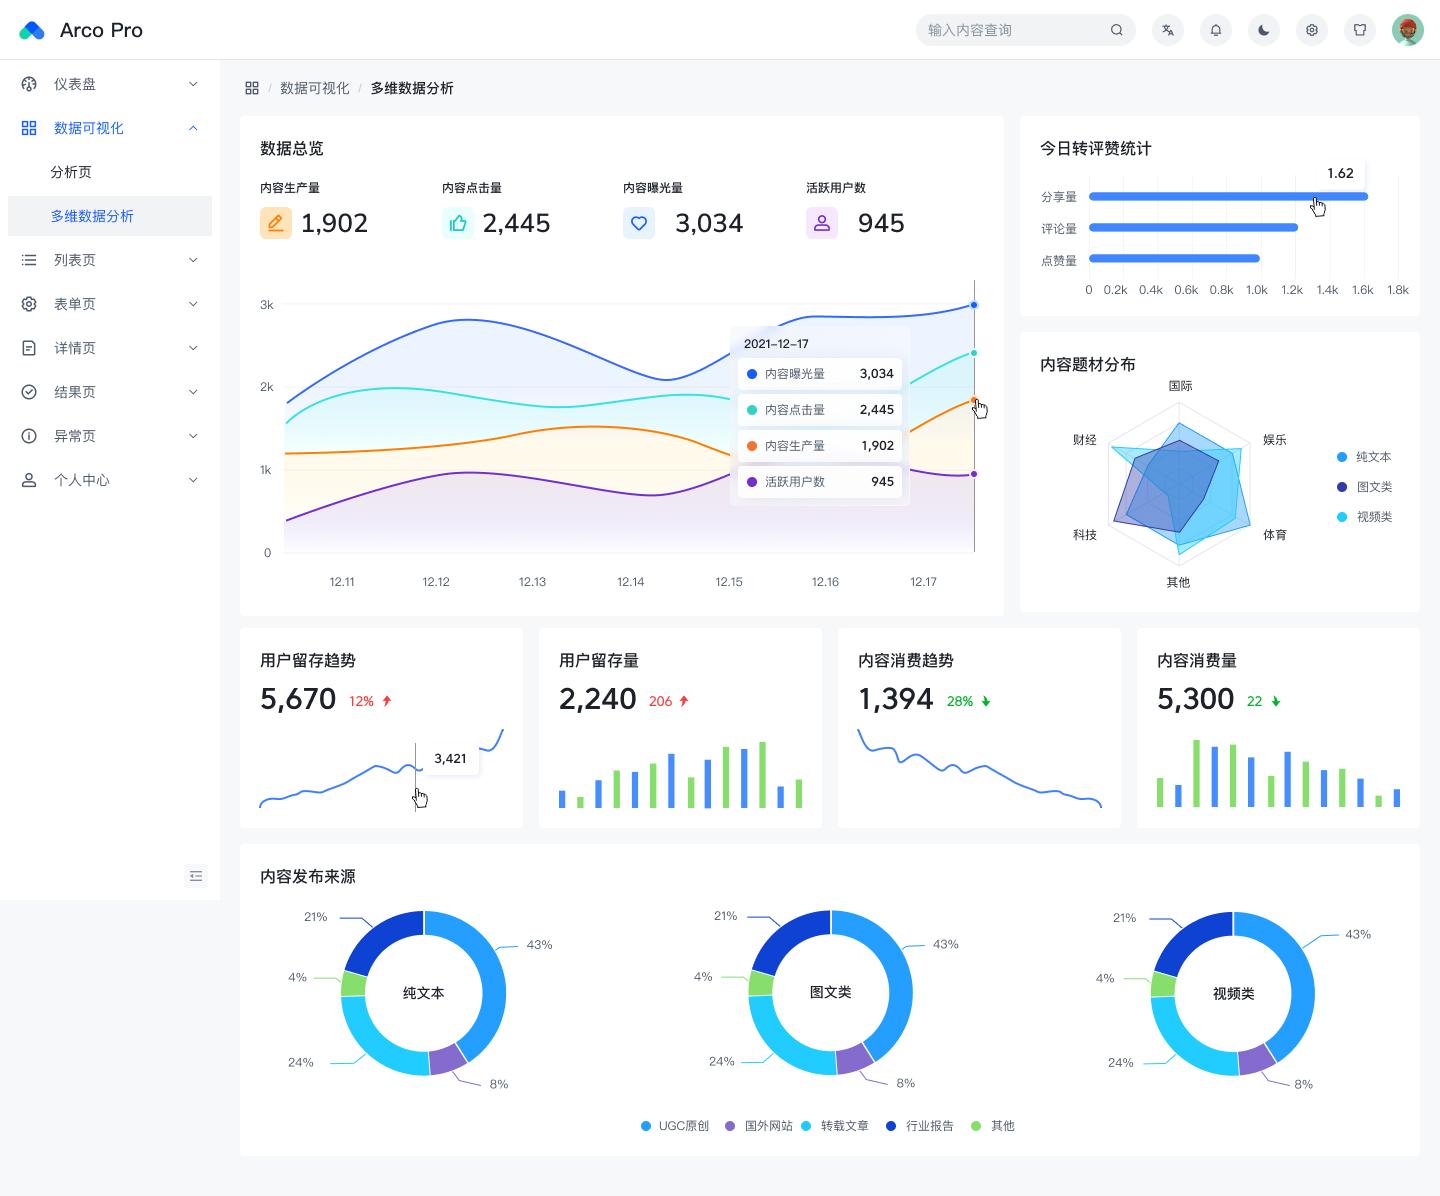This screenshot has width=1440, height=1196.
Task: Click the 5,670 用户留存趋势 value
Action: pos(298,699)
